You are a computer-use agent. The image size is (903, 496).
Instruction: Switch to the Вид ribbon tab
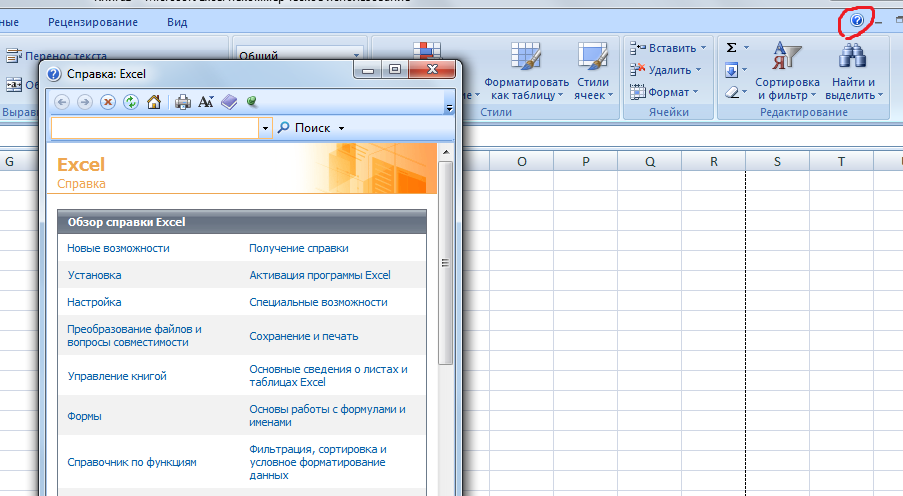(177, 22)
